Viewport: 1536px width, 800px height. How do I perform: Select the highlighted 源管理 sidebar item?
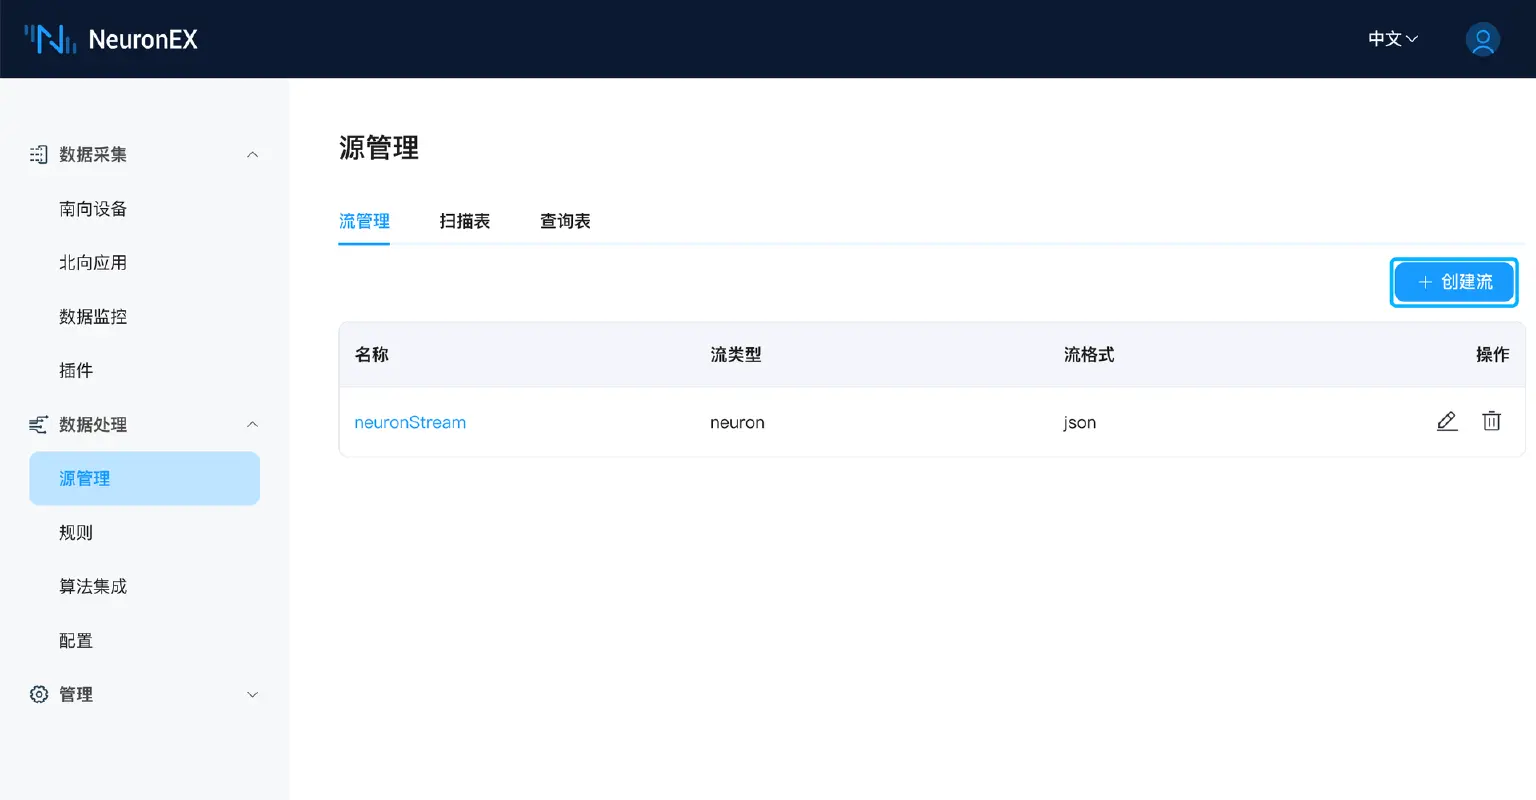click(85, 478)
